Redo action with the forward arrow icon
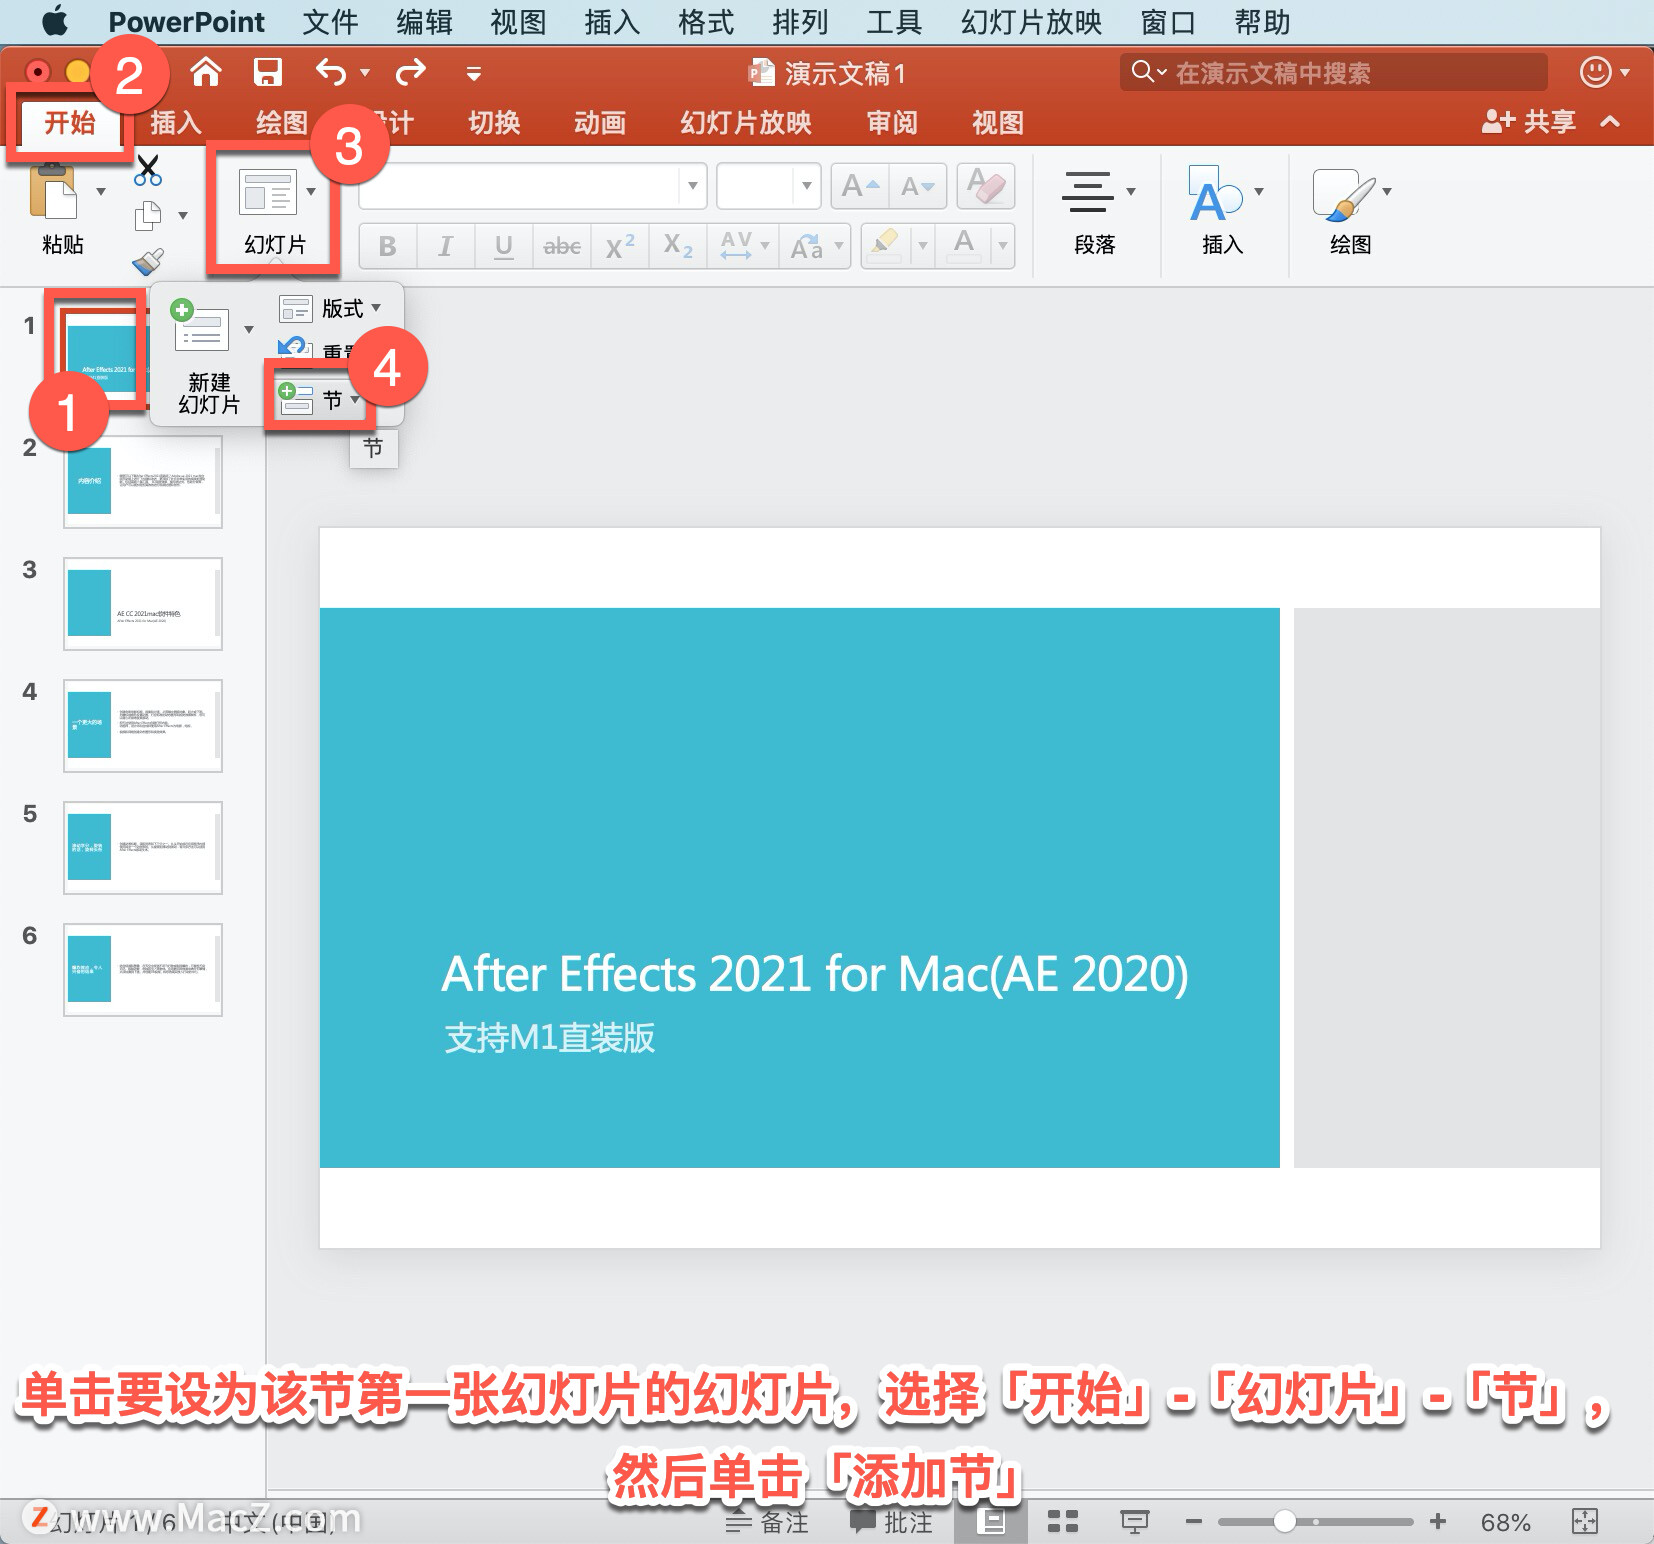Viewport: 1654px width, 1544px height. [410, 72]
